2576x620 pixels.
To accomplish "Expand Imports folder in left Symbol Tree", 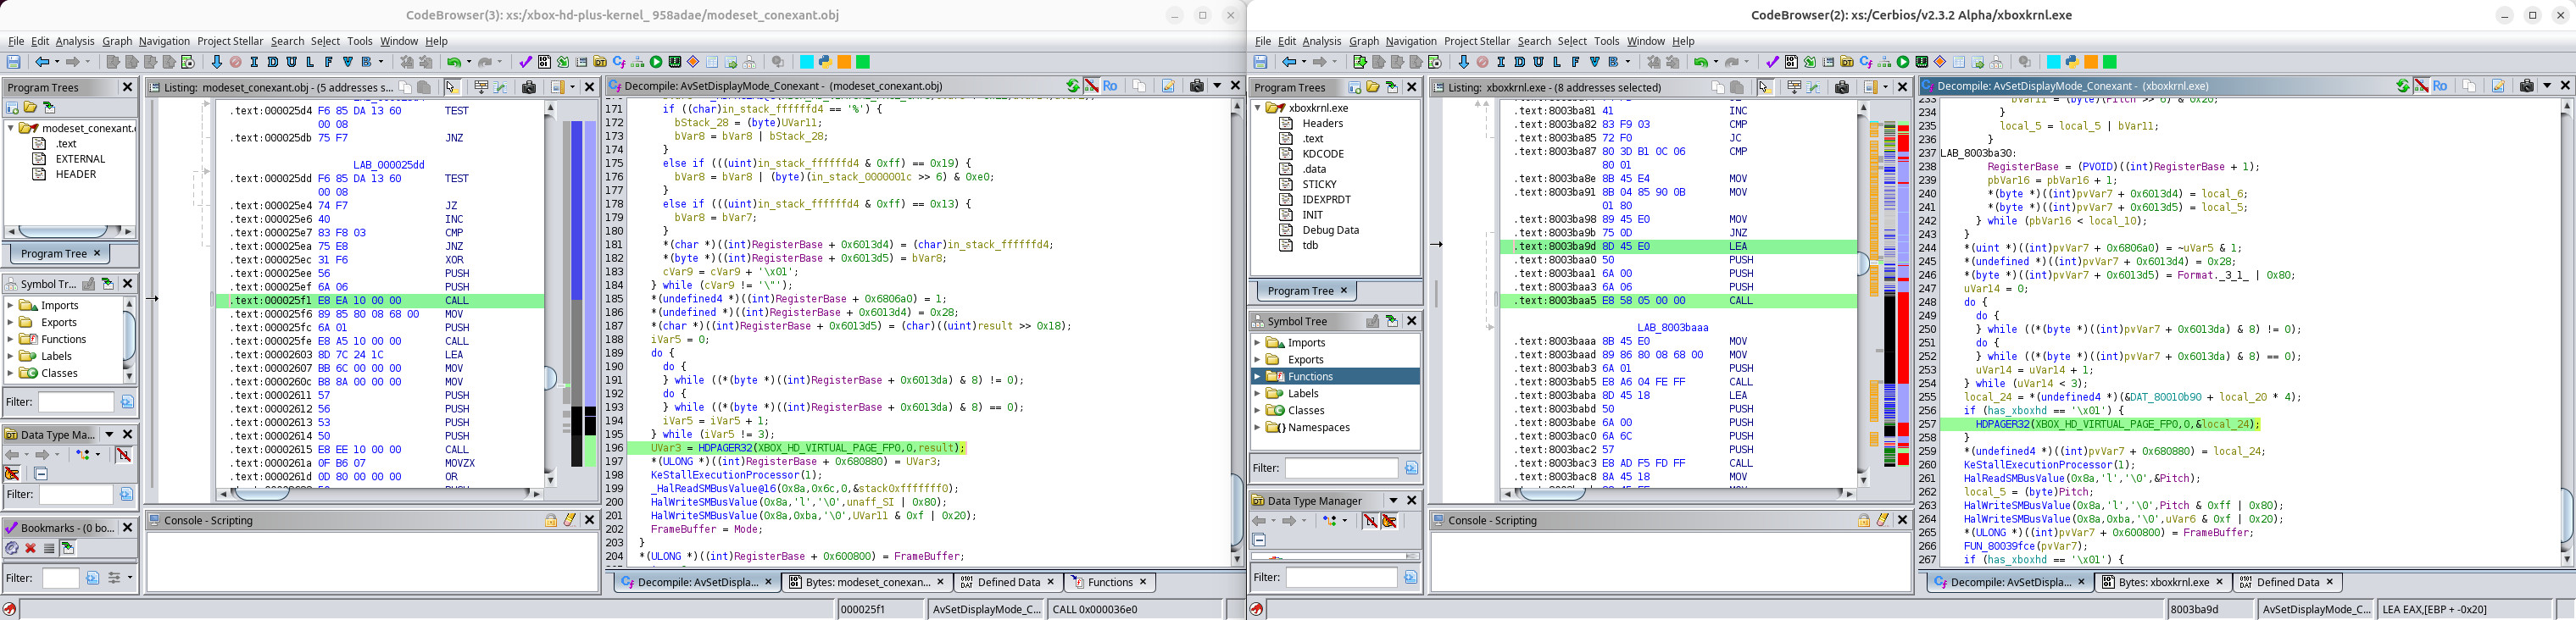I will tap(11, 306).
